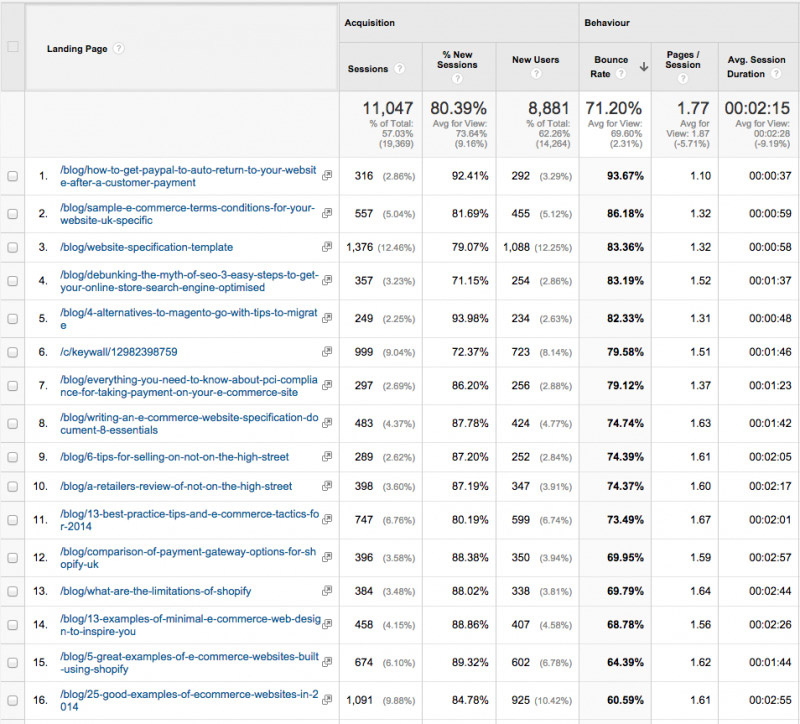Select row 3 website-specification-template checkbox
The height and width of the screenshot is (724, 800).
pos(13,247)
